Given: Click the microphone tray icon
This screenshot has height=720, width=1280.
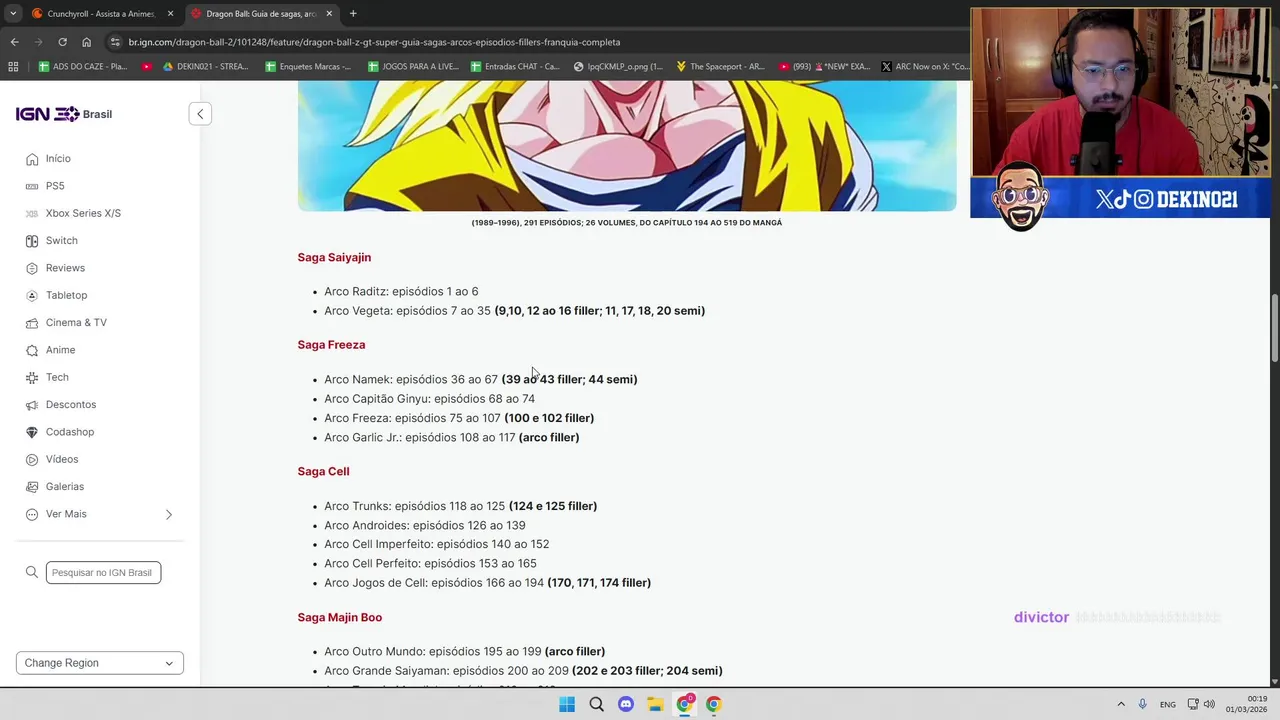Looking at the screenshot, I should click(x=1143, y=704).
